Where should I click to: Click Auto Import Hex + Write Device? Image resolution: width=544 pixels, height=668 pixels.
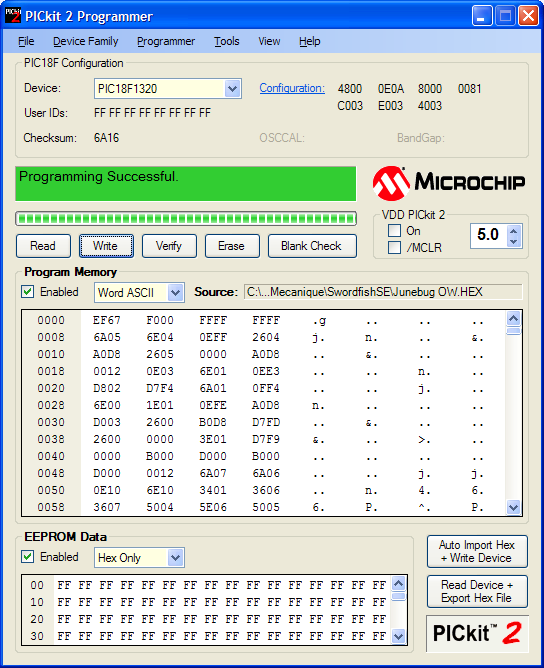coord(477,551)
